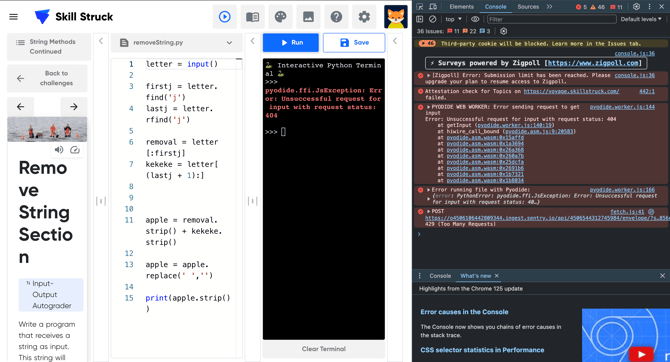Open the drawer three-dot menu
The height and width of the screenshot is (362, 670).
tap(420, 276)
